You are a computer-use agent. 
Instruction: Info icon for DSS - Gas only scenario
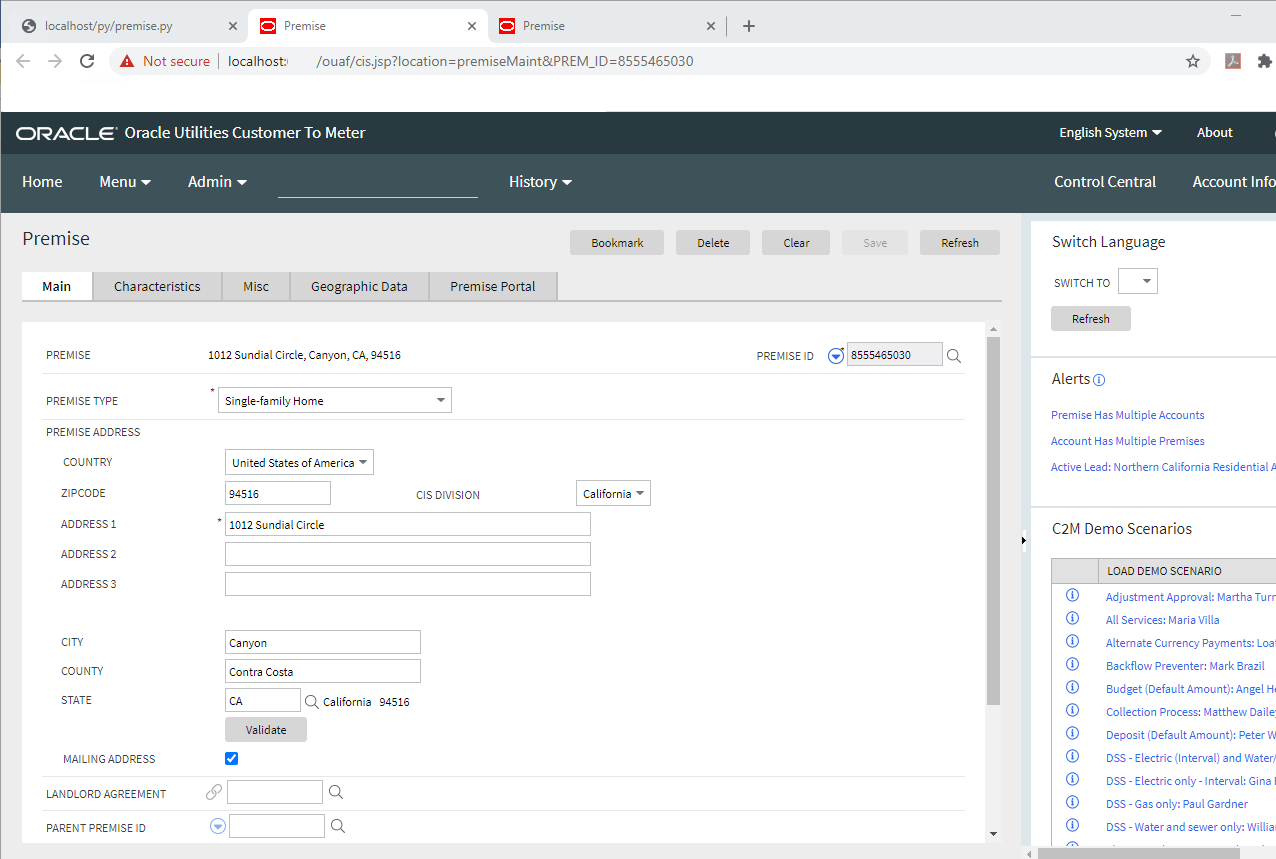(1073, 802)
